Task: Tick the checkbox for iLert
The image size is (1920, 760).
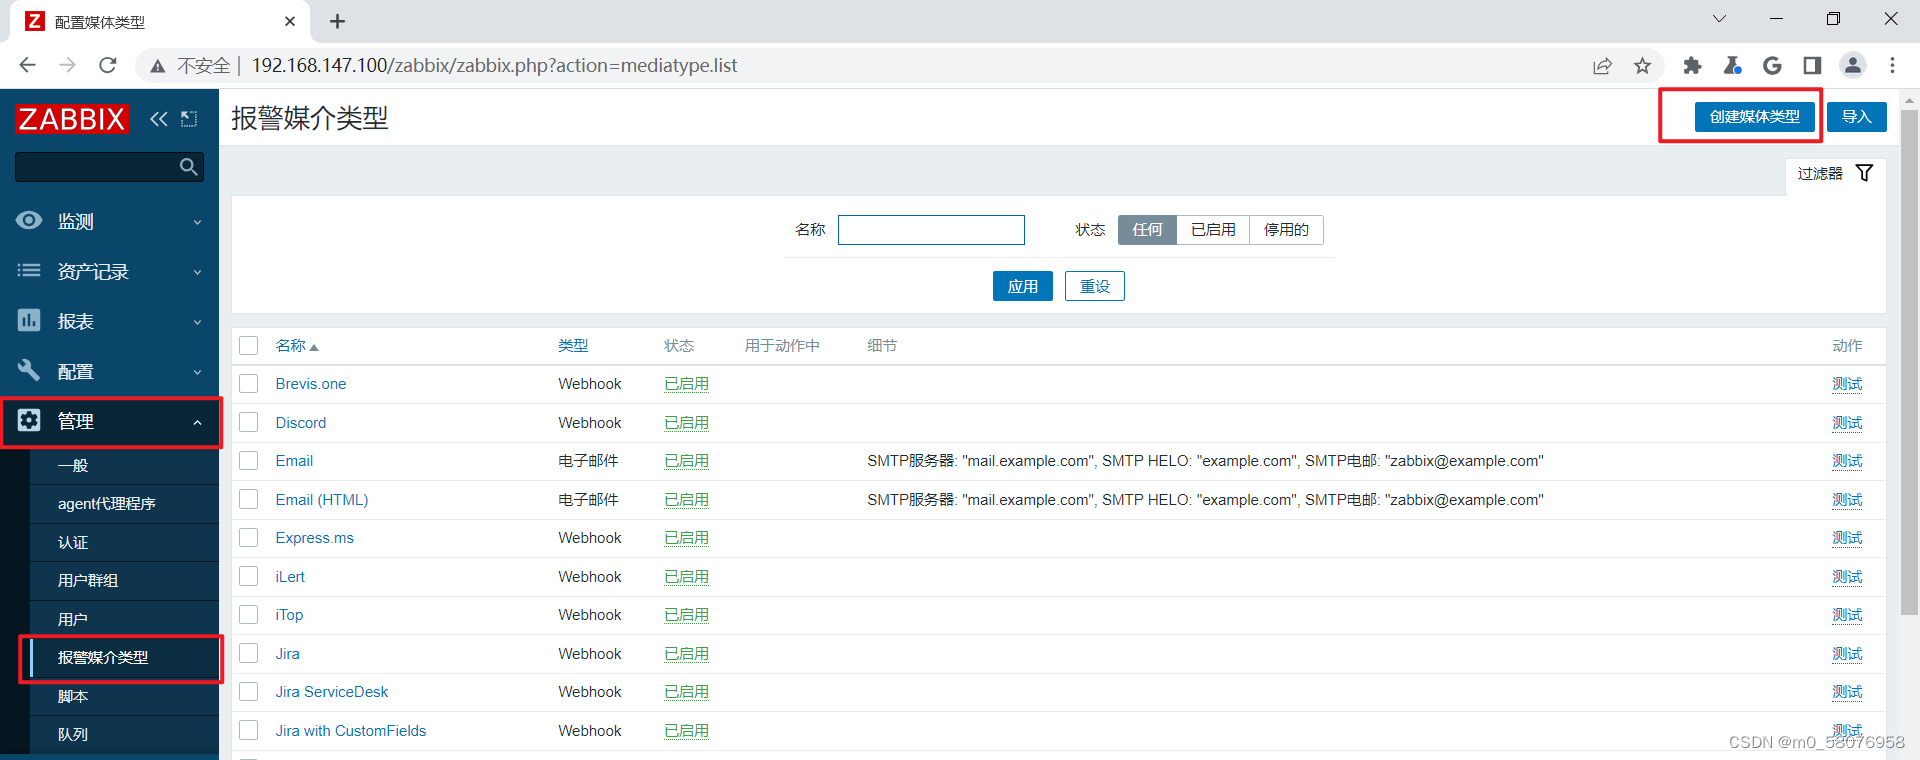Action: point(249,576)
